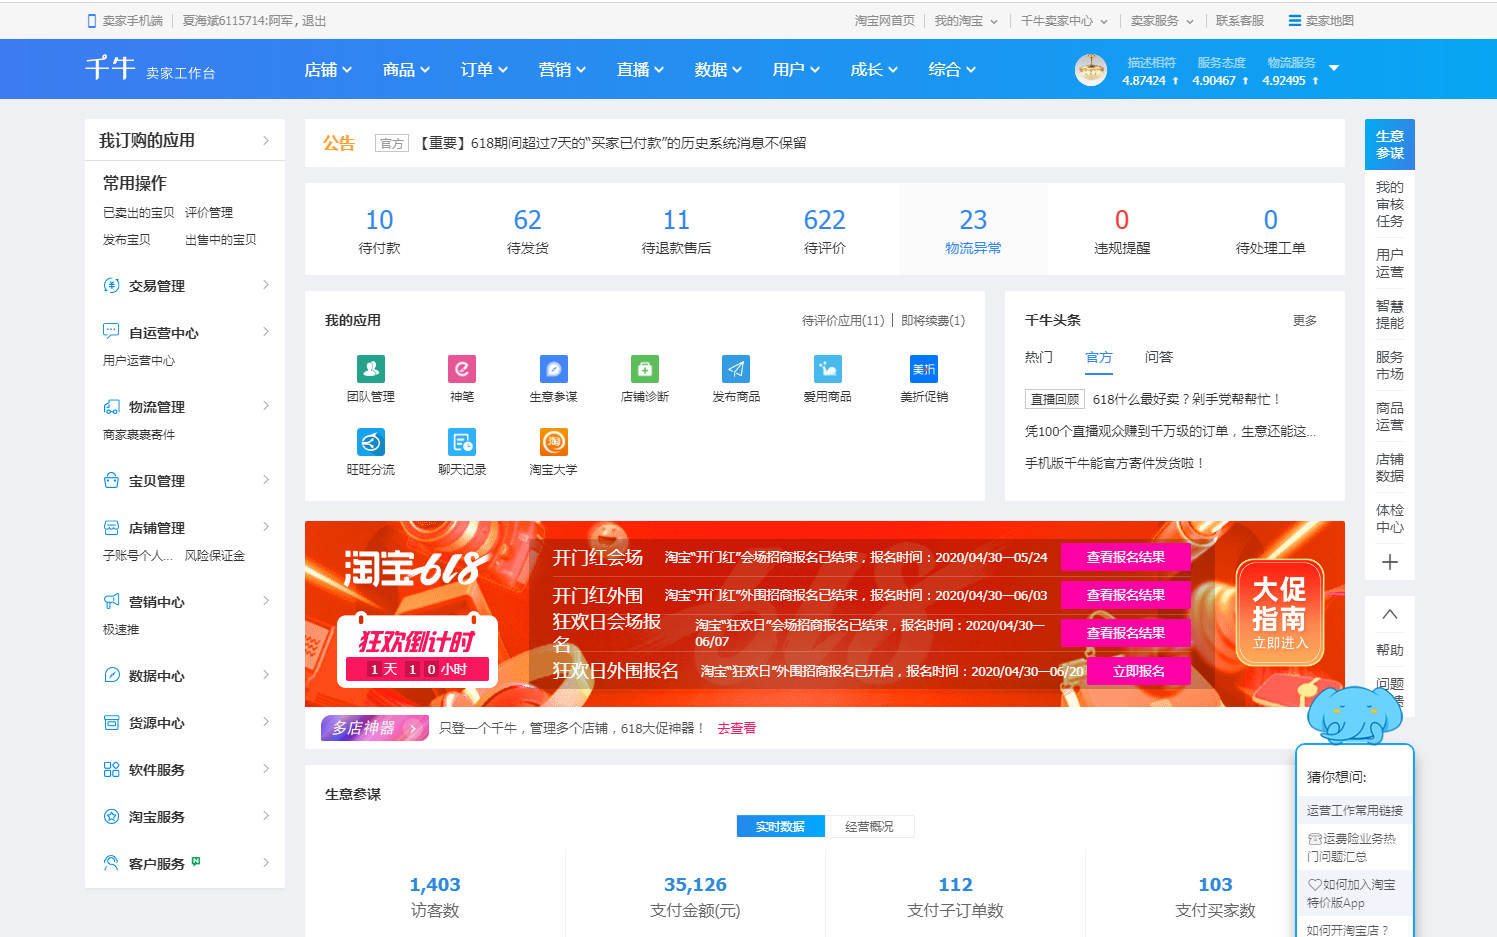Open the 团队管理 app icon

point(371,369)
